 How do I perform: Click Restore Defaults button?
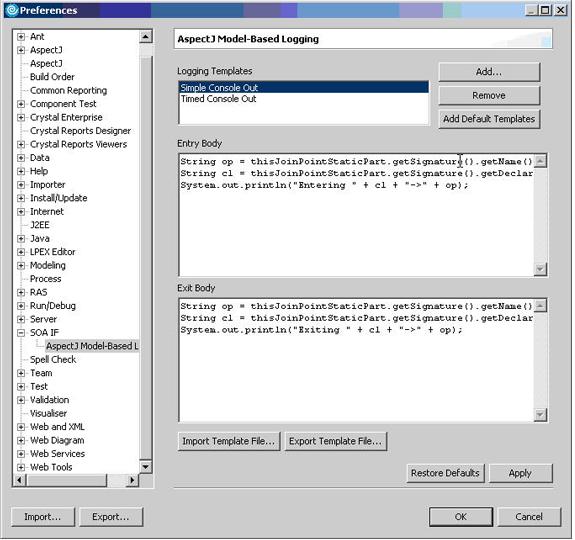pyautogui.click(x=446, y=474)
